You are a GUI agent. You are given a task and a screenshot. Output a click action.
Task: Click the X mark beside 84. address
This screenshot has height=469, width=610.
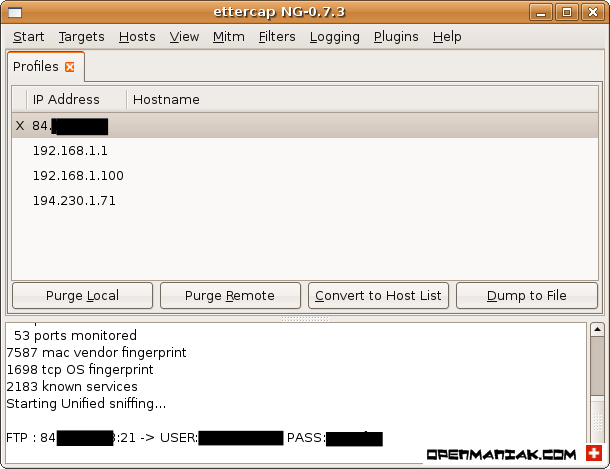coord(20,126)
